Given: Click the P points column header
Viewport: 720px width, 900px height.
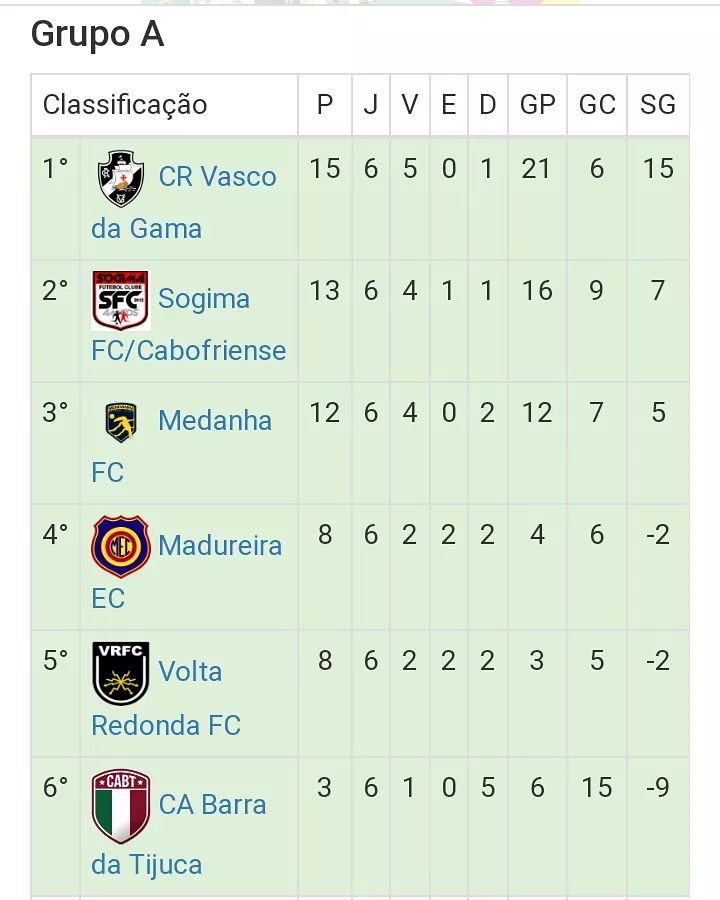Looking at the screenshot, I should pos(325,105).
